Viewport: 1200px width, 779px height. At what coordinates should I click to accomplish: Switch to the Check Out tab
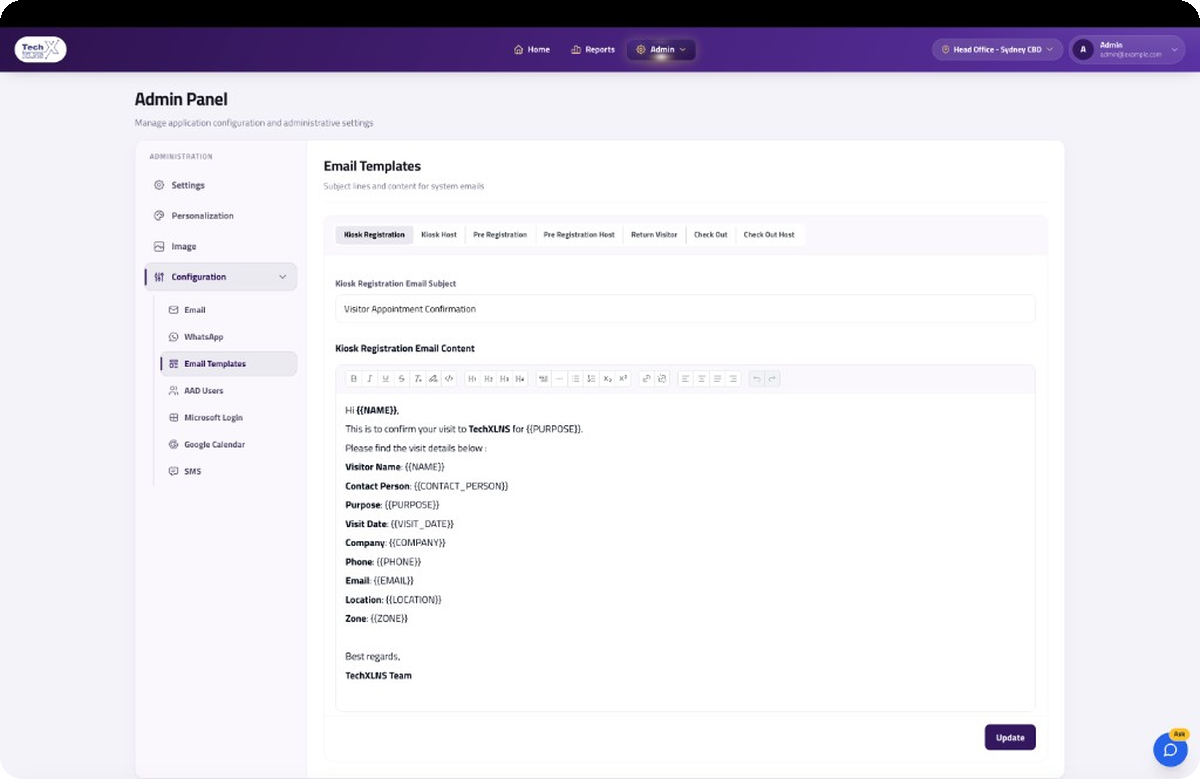[711, 235]
